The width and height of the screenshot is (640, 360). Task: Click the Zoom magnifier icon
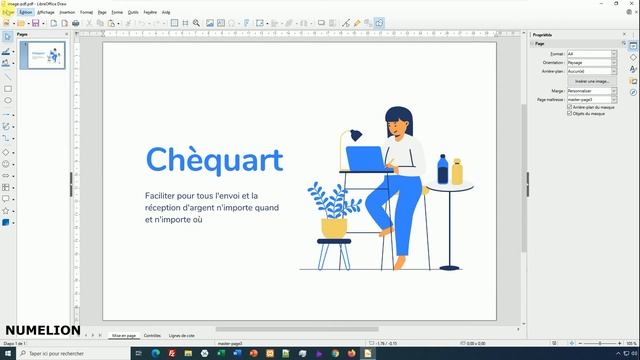click(x=196, y=23)
